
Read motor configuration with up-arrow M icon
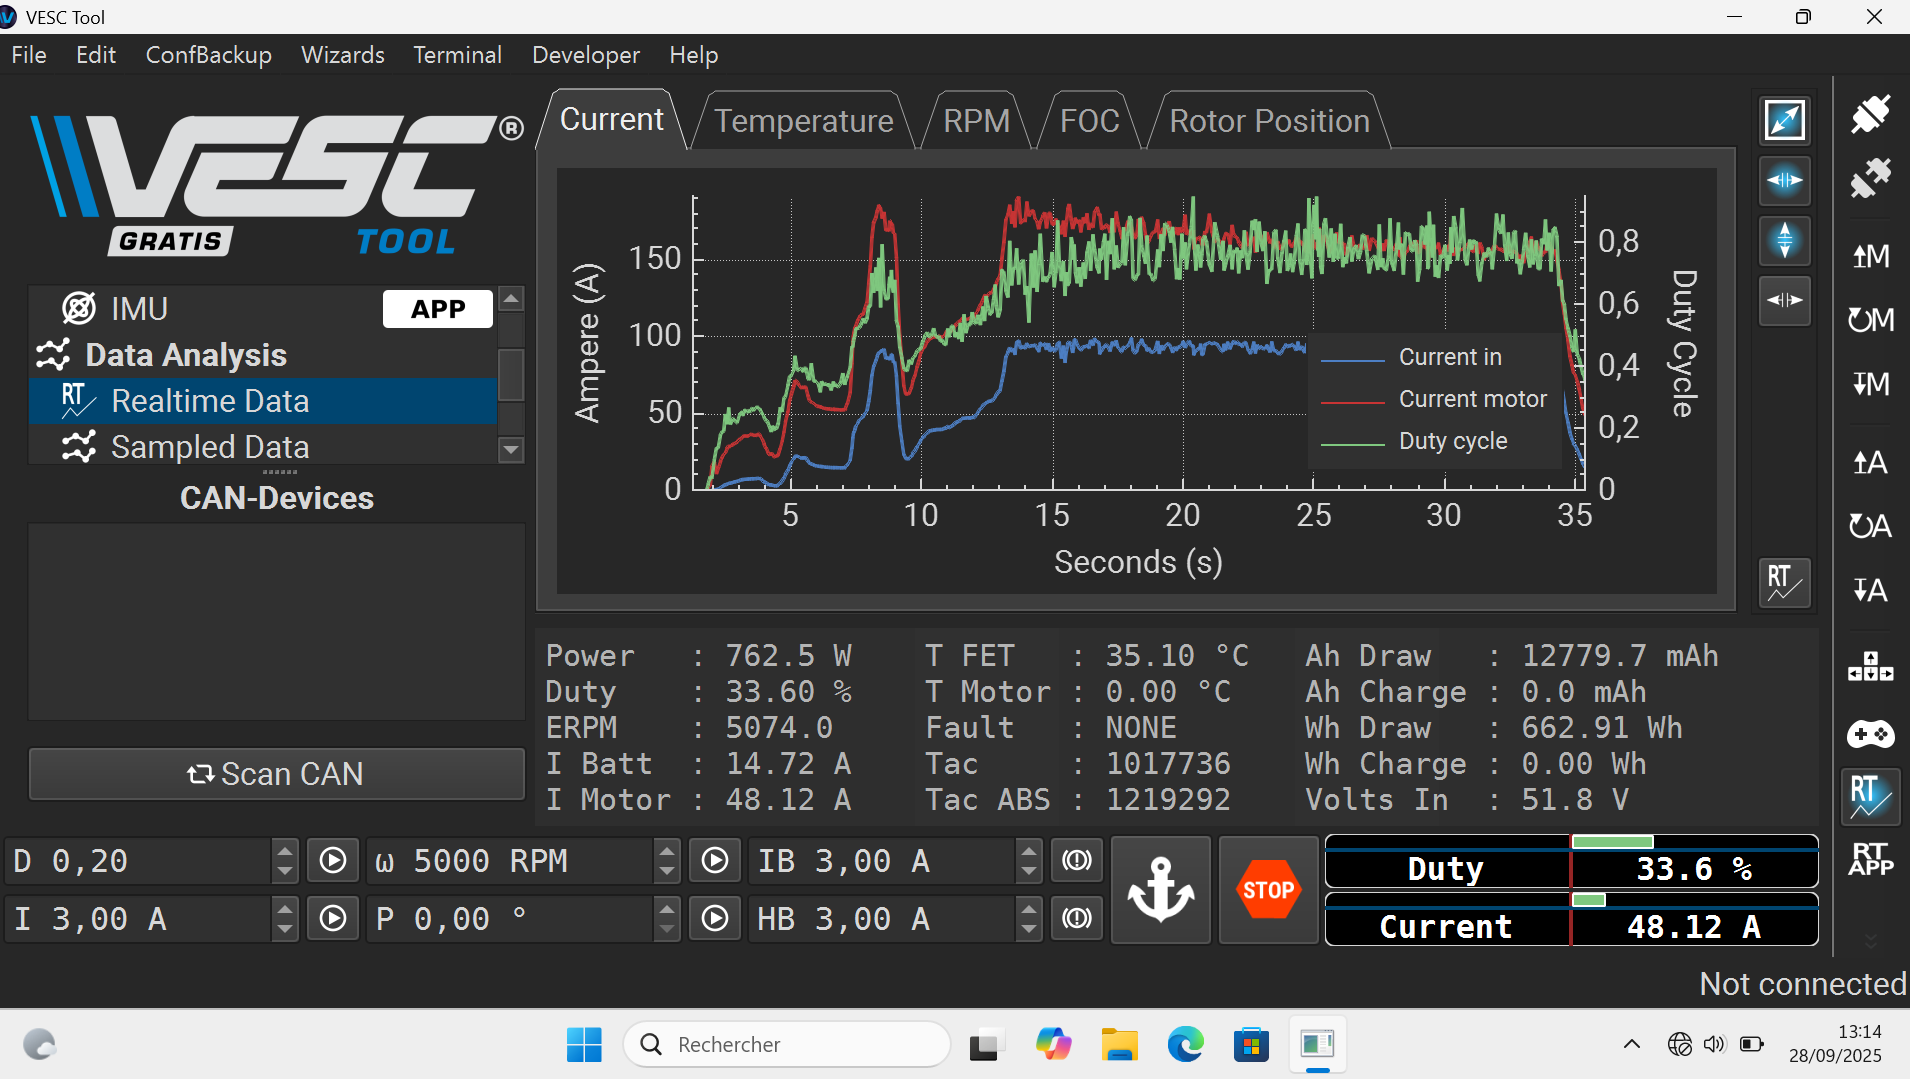pos(1870,256)
